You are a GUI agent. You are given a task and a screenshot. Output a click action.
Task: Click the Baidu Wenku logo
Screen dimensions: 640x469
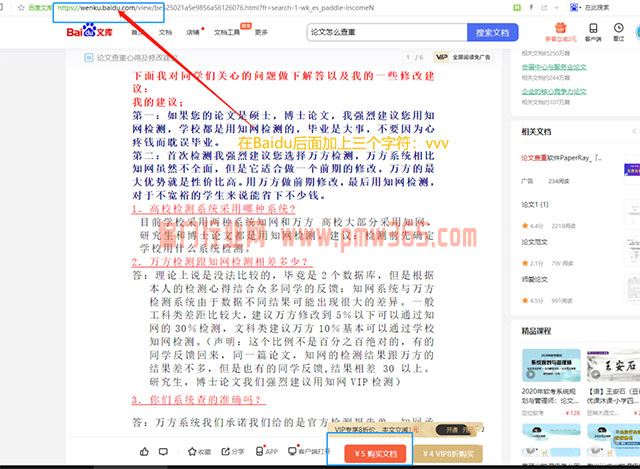pyautogui.click(x=89, y=31)
